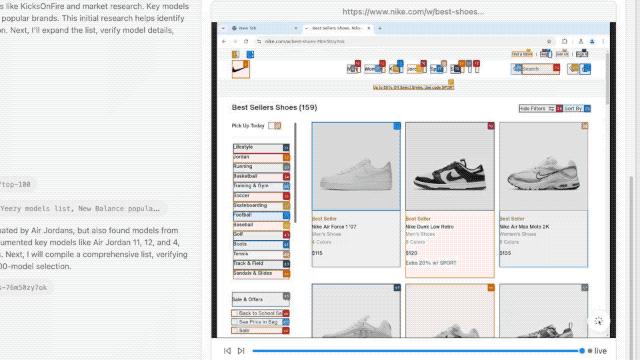Select the Golf category filter
640x360 pixels.
pos(261,235)
